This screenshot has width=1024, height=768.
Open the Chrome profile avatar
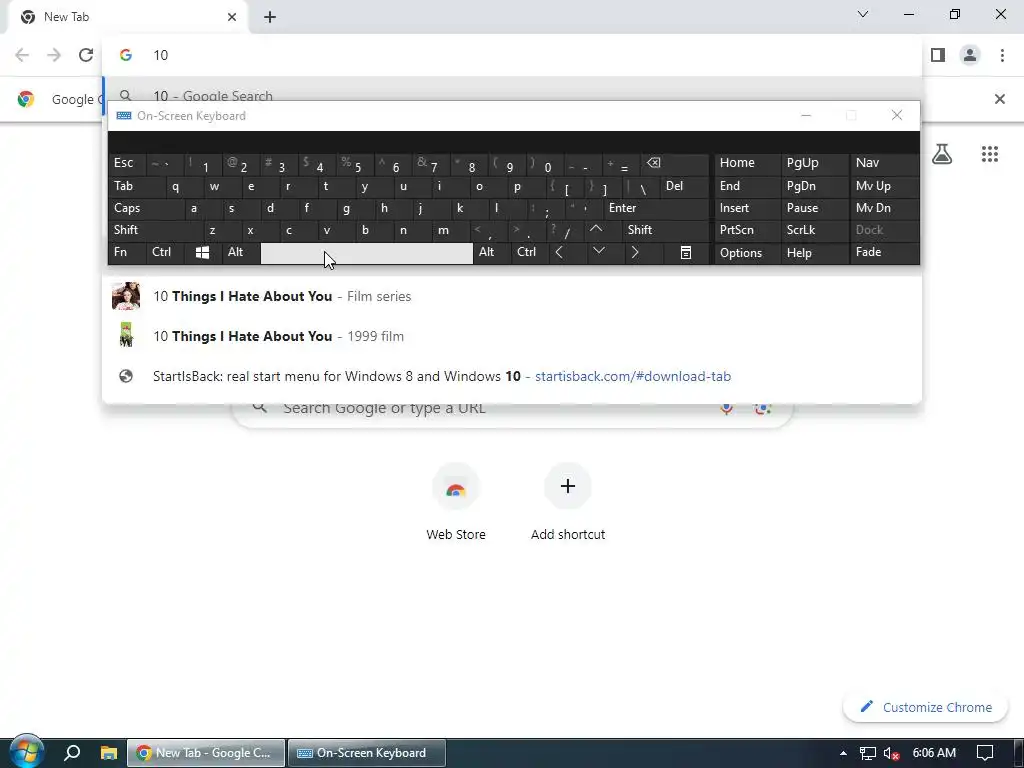[x=970, y=55]
